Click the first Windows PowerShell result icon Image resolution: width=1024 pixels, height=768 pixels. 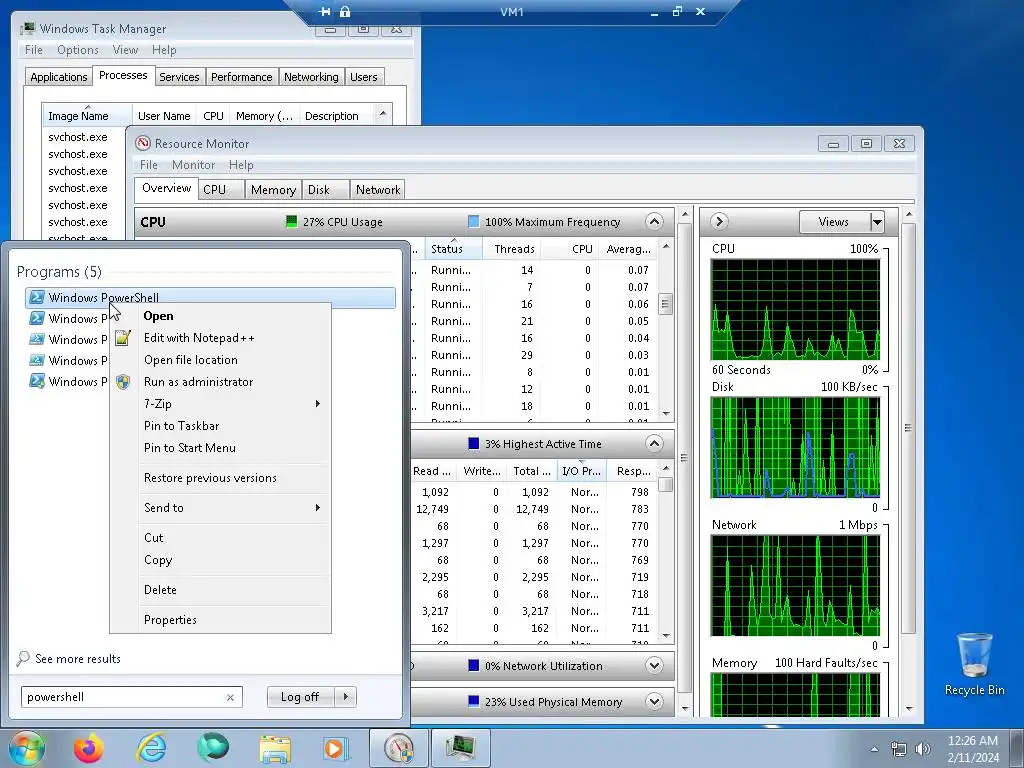pos(37,297)
